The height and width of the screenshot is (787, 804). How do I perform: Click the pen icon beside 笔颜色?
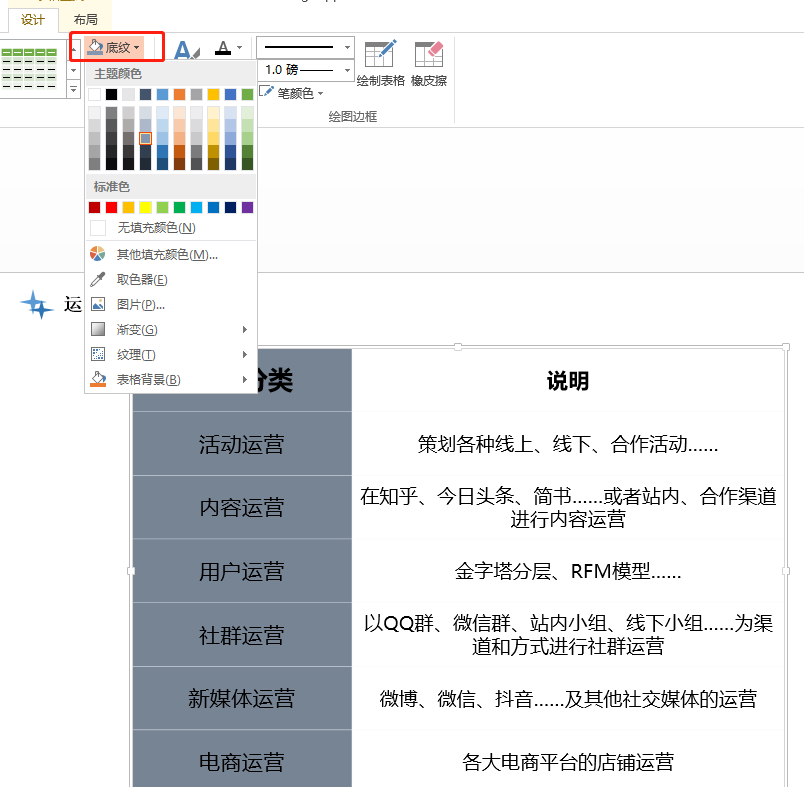266,92
